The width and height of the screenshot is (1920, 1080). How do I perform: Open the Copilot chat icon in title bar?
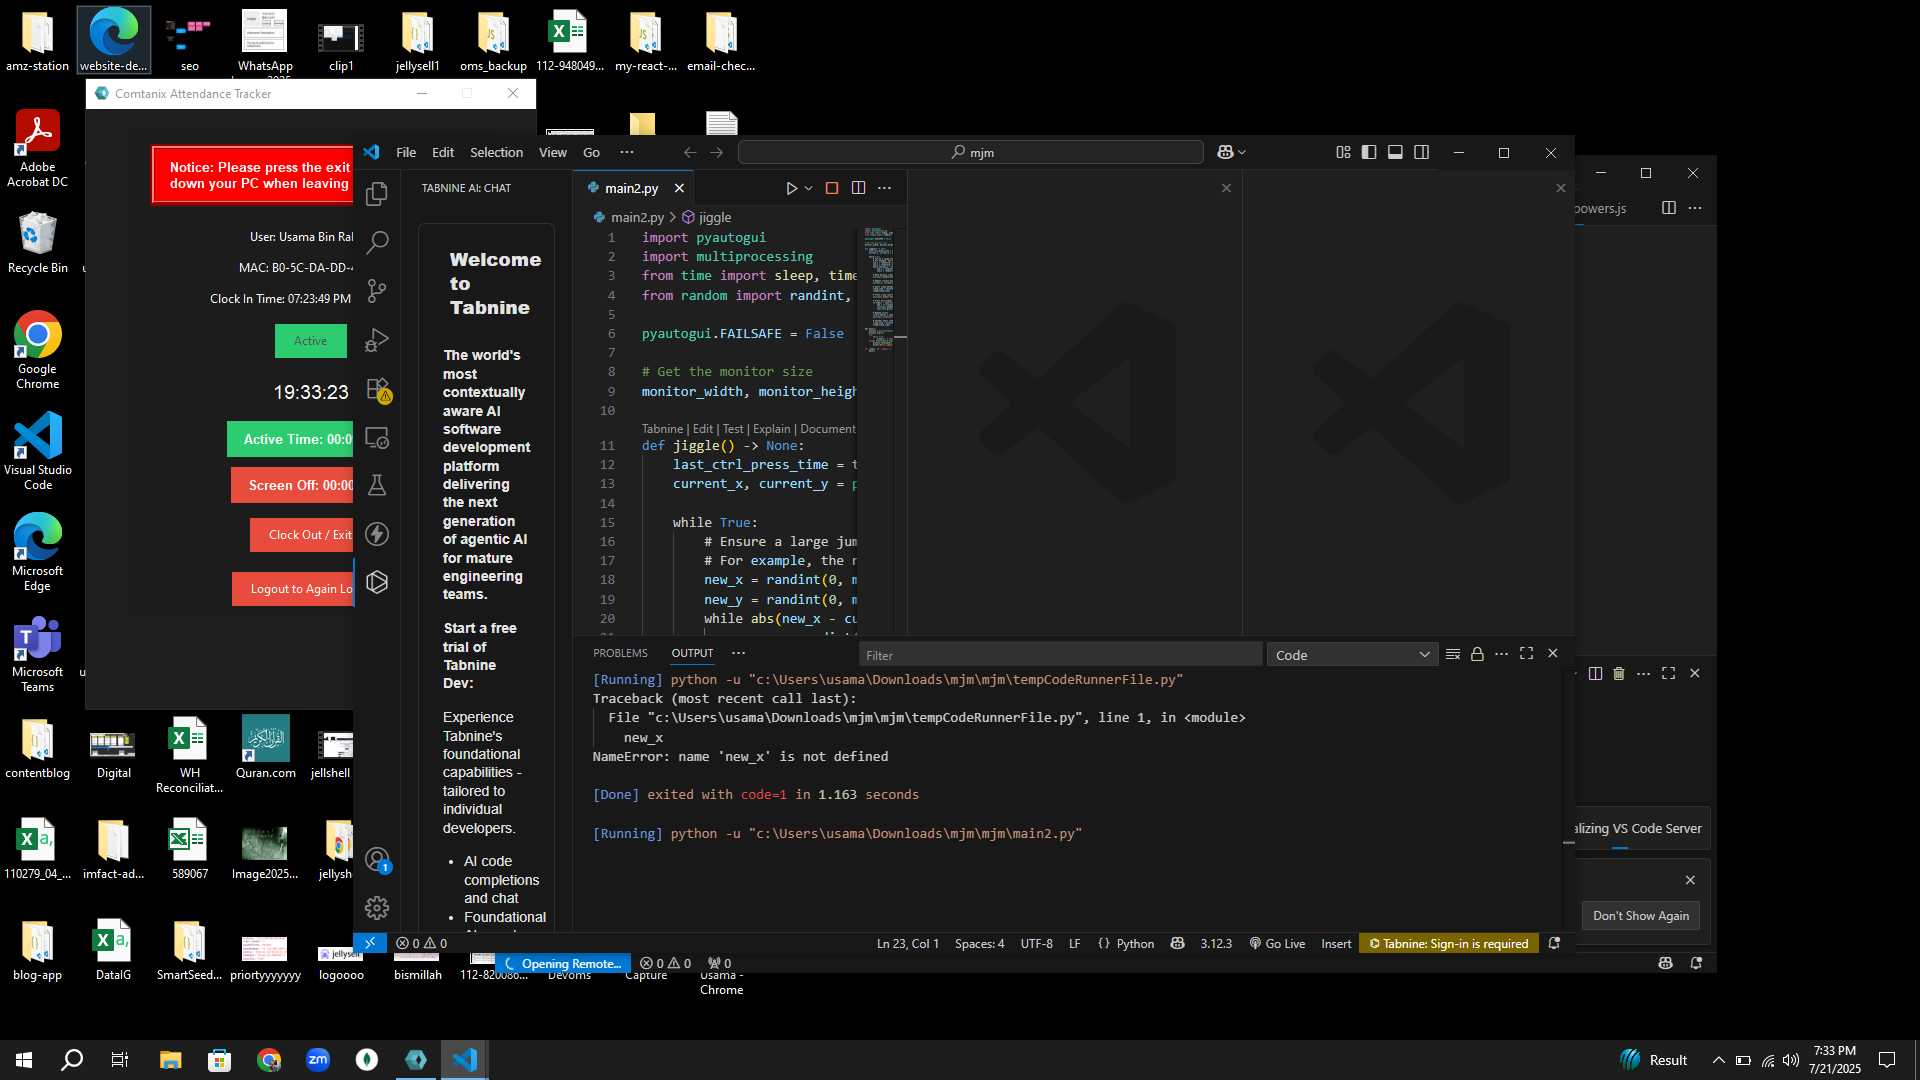pyautogui.click(x=1225, y=152)
